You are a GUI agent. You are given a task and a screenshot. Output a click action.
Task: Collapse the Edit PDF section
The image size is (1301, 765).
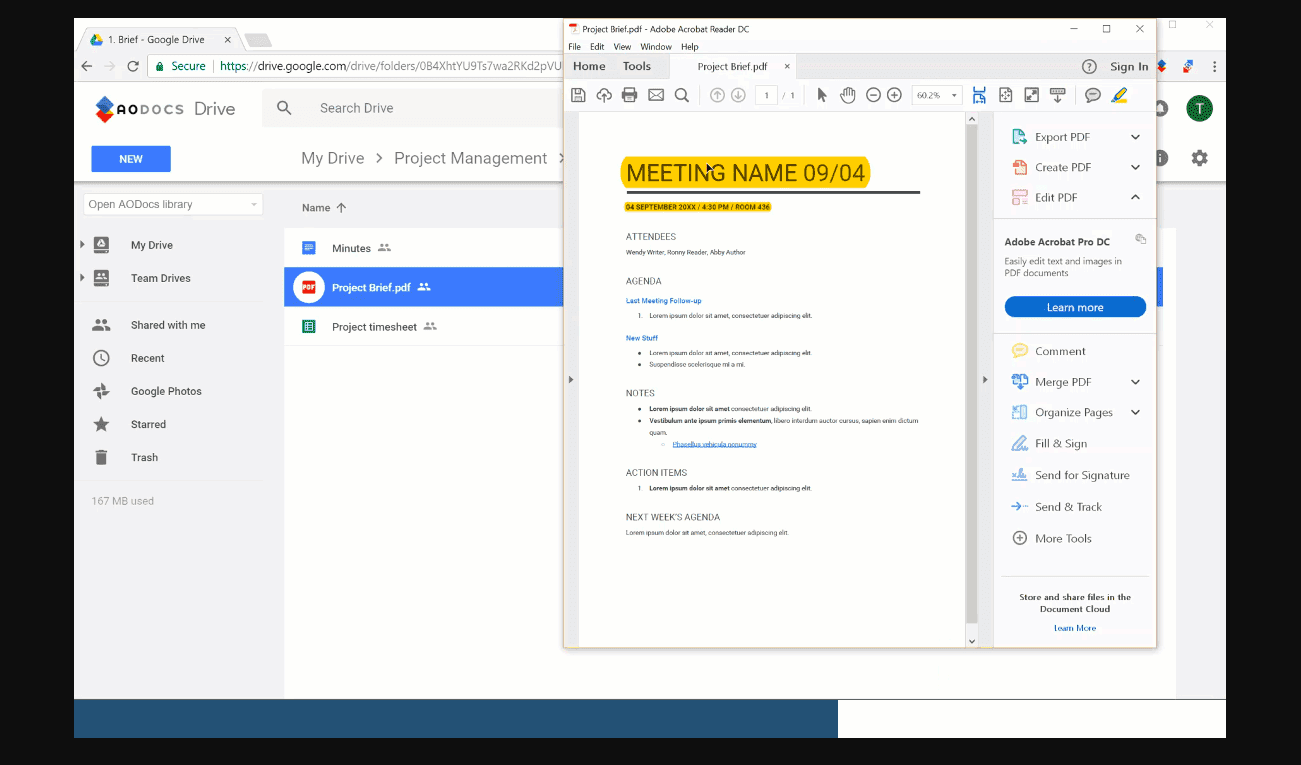click(x=1134, y=197)
